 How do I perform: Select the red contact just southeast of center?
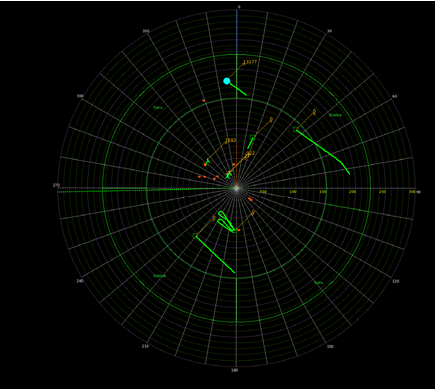coord(250,199)
